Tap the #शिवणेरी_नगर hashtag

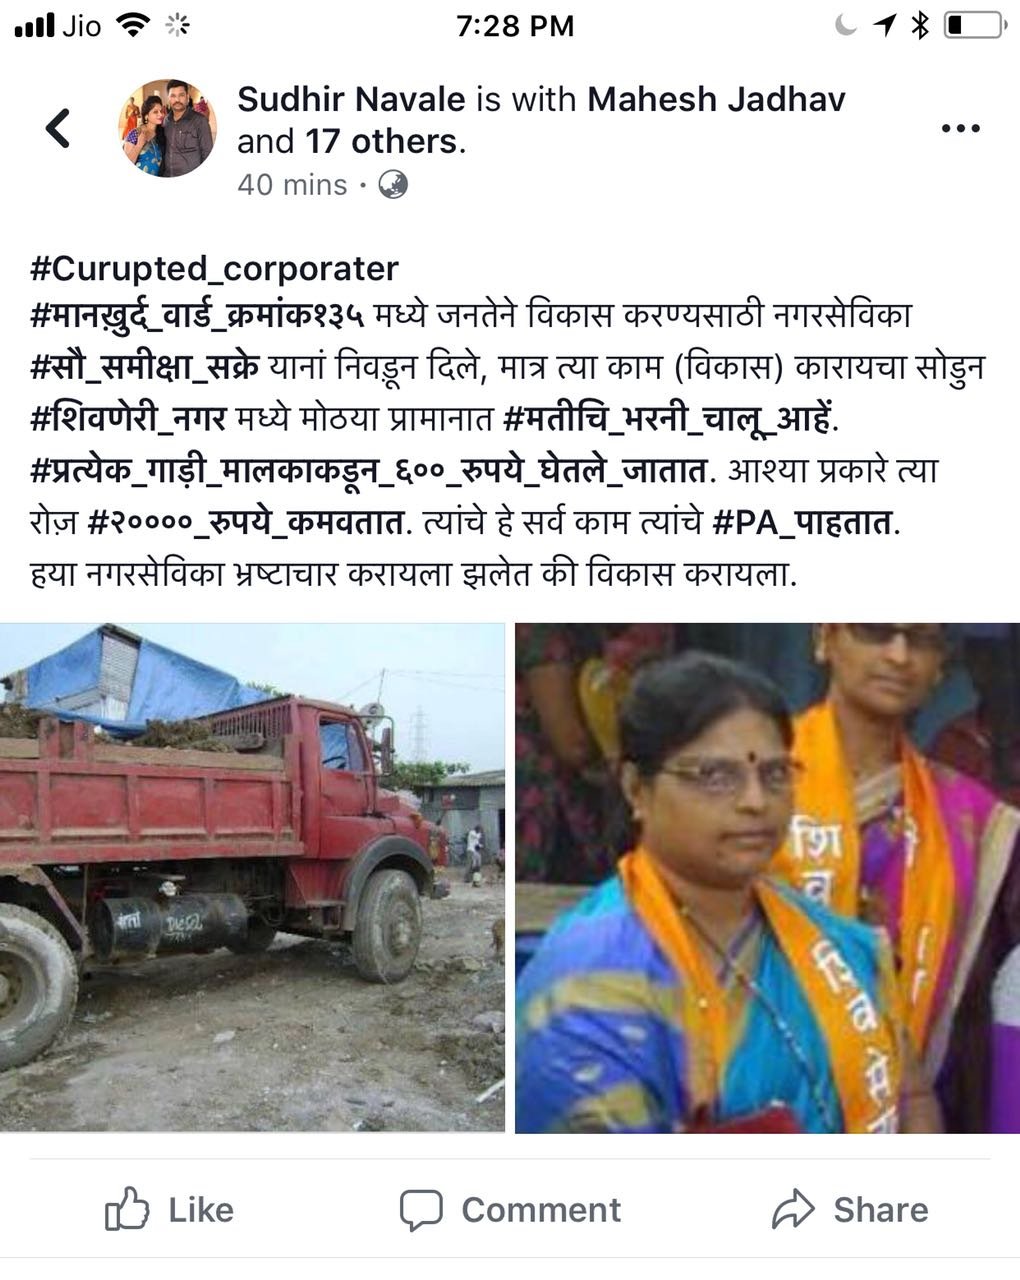(128, 419)
